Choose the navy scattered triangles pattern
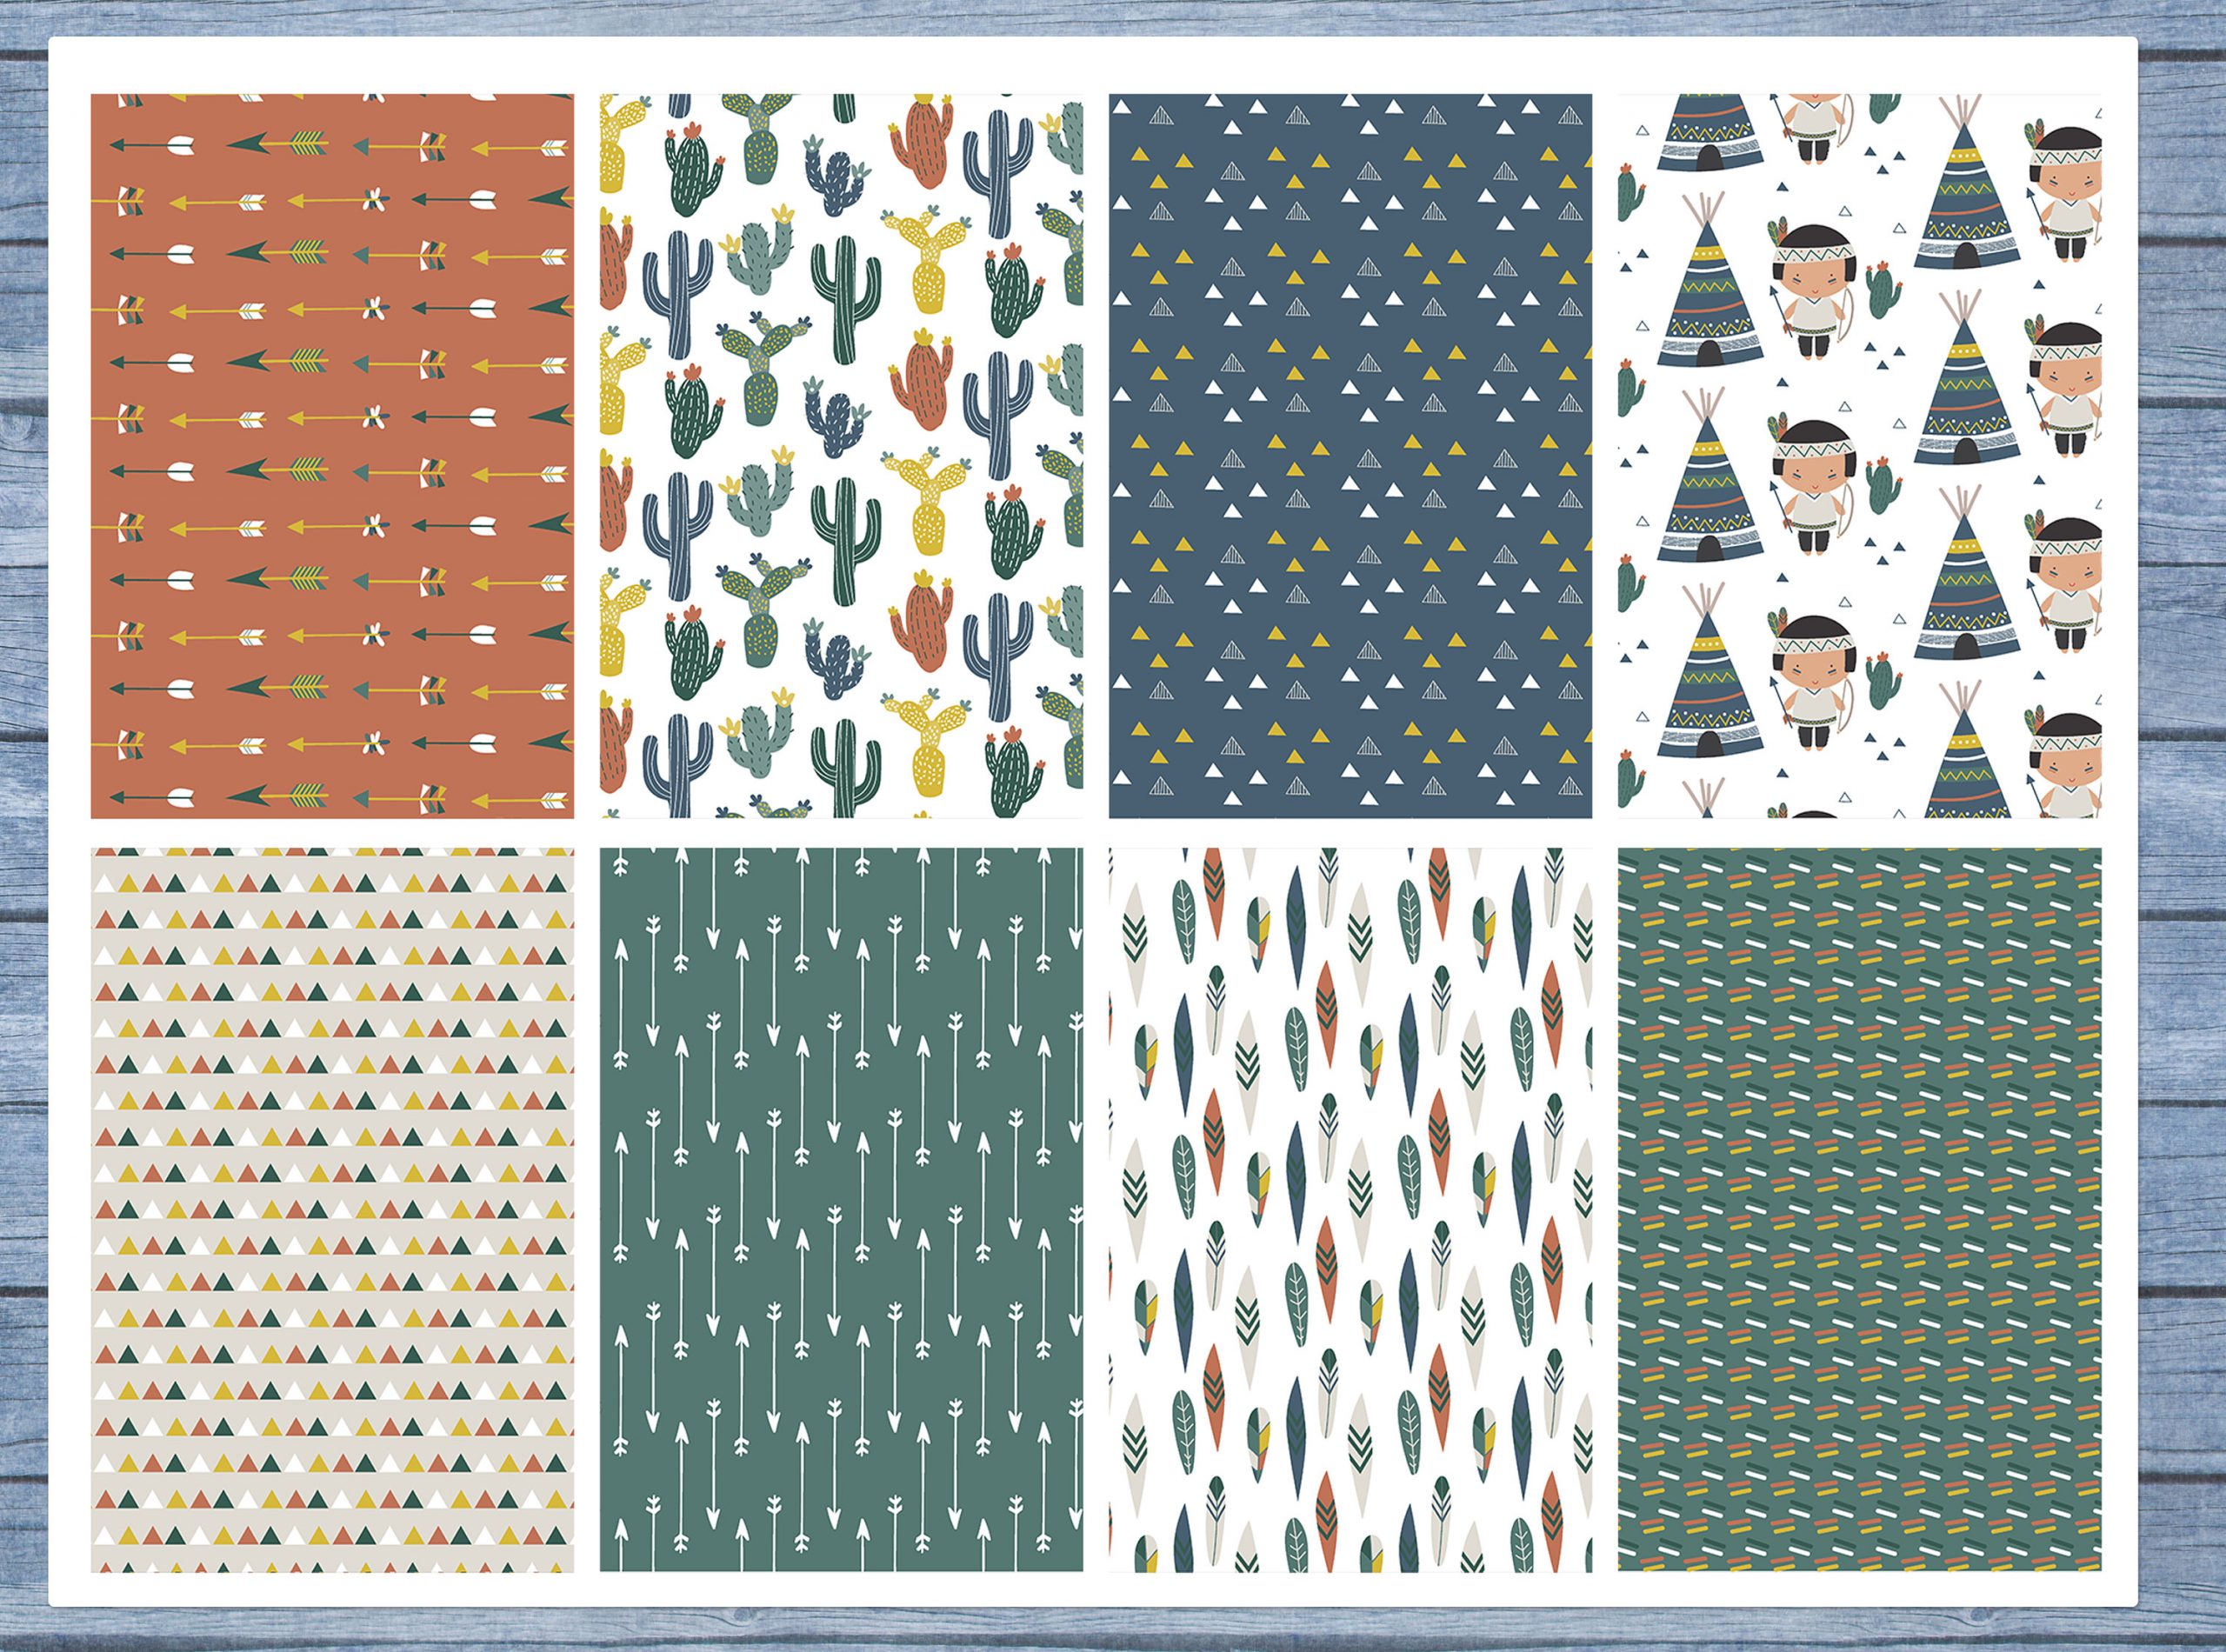 click(1350, 456)
